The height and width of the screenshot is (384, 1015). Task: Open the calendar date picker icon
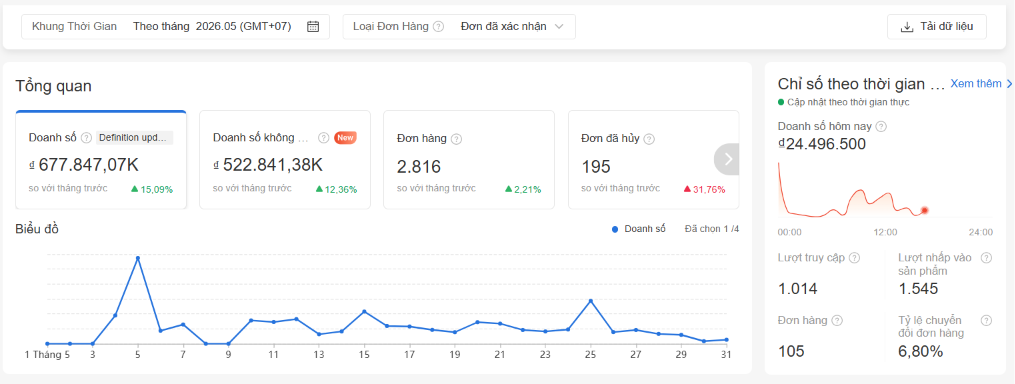point(313,27)
